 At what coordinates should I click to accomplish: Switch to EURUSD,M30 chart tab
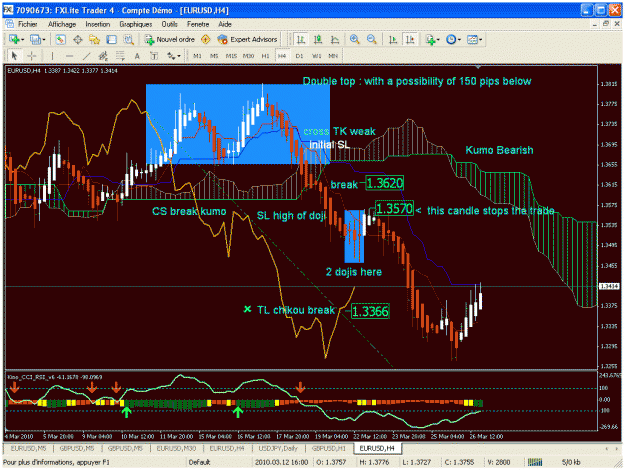coord(176,448)
